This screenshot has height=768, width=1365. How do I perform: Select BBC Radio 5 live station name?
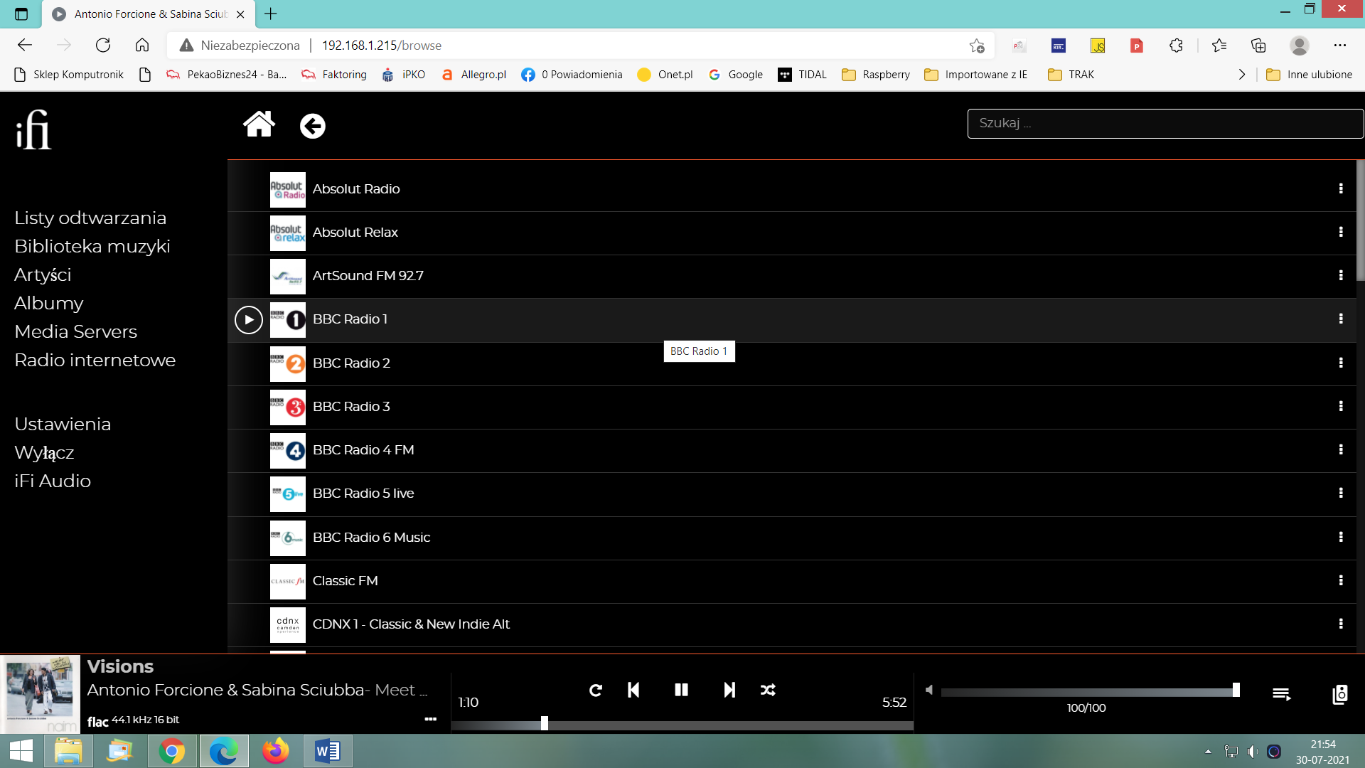pos(363,493)
